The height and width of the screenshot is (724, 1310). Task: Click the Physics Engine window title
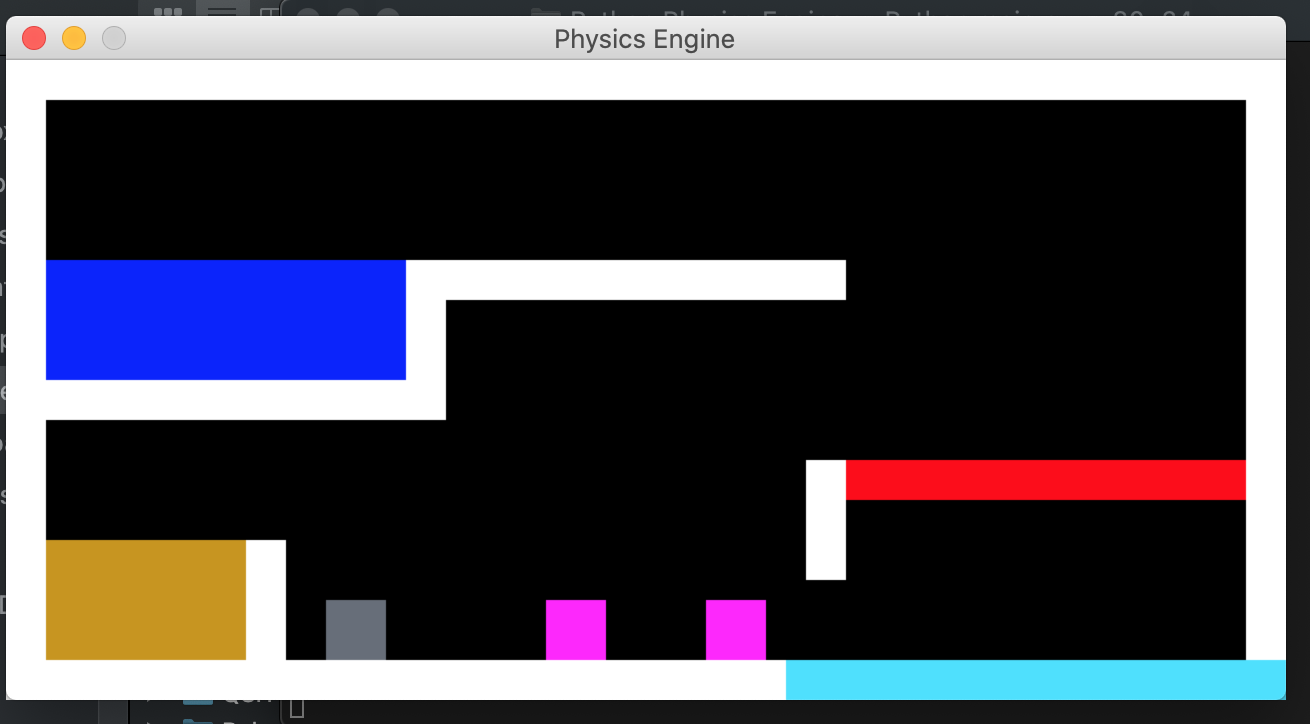tap(644, 39)
